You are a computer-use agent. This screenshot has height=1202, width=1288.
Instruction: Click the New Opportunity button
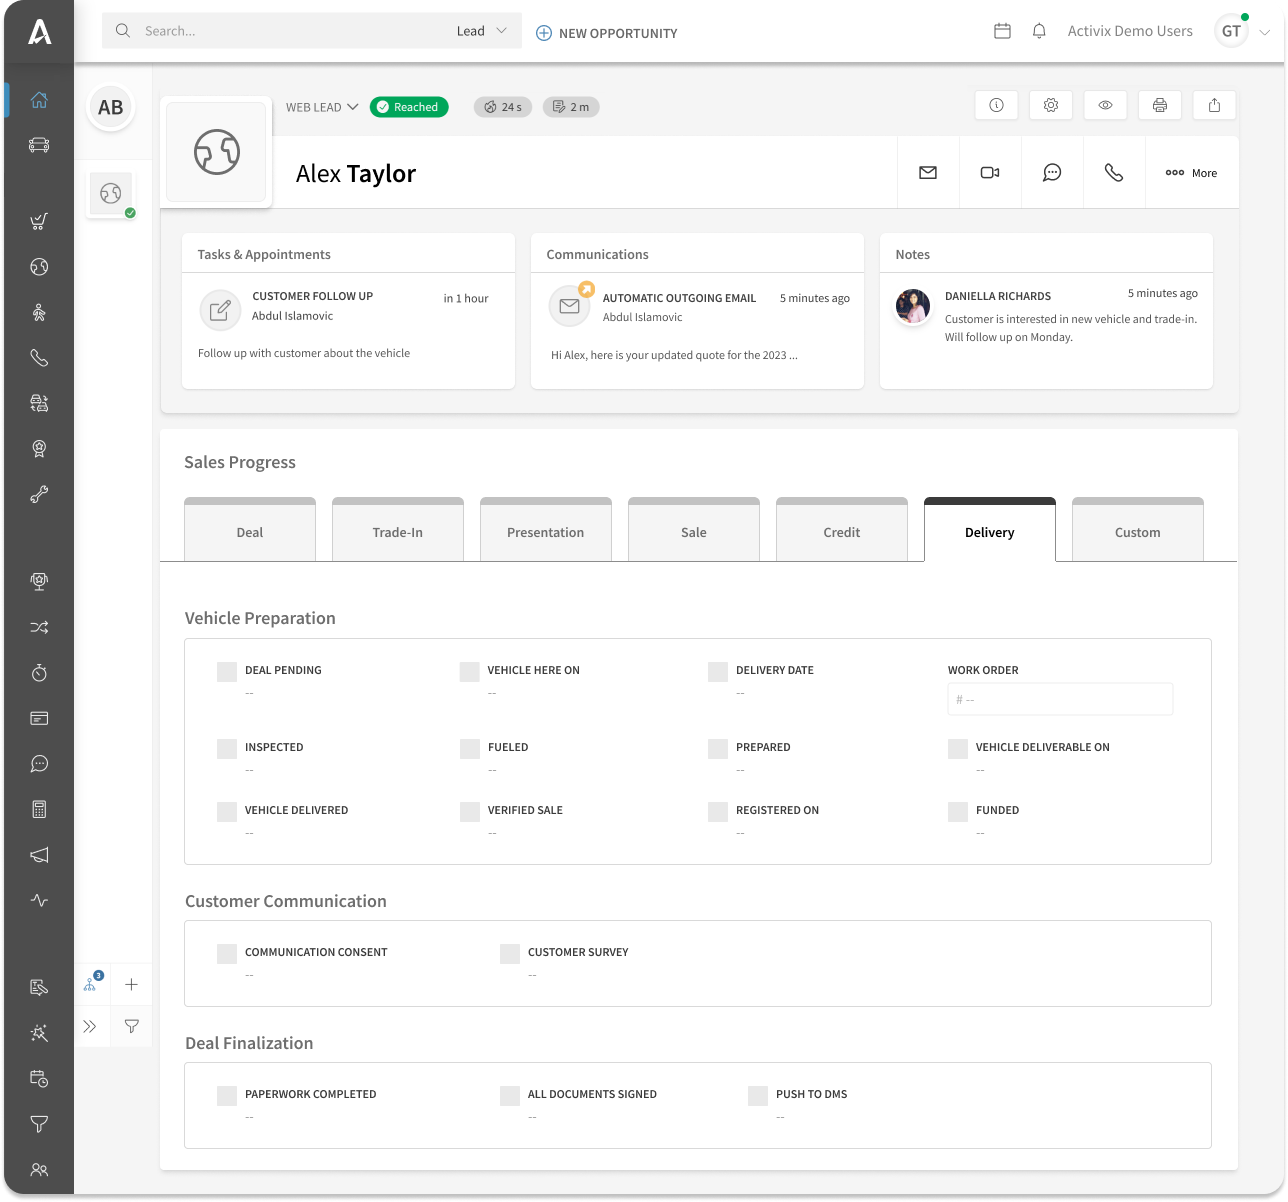[x=607, y=33]
